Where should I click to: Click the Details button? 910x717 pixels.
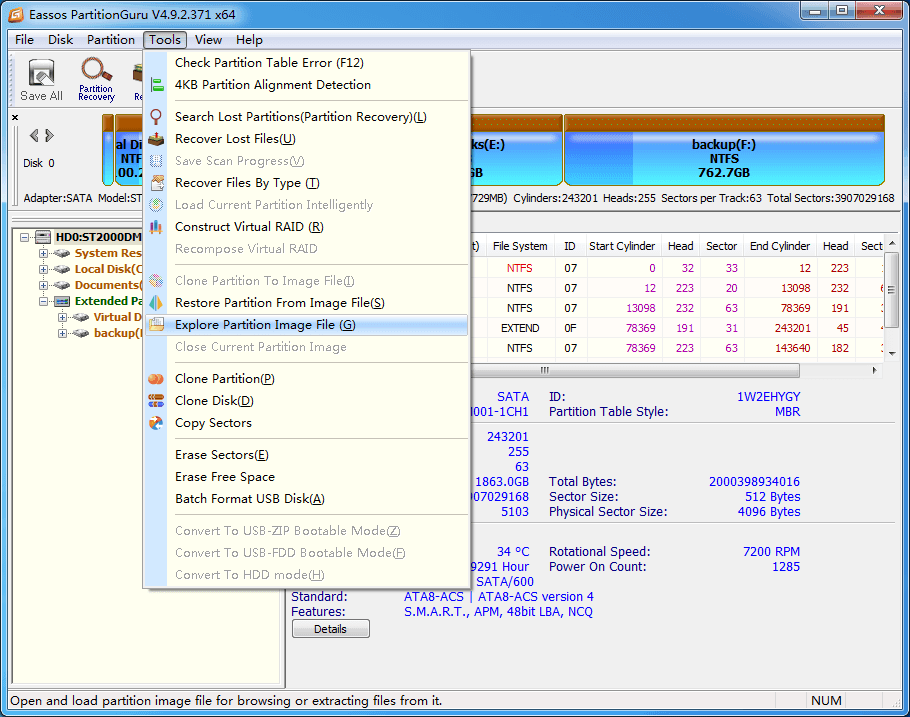(x=330, y=629)
